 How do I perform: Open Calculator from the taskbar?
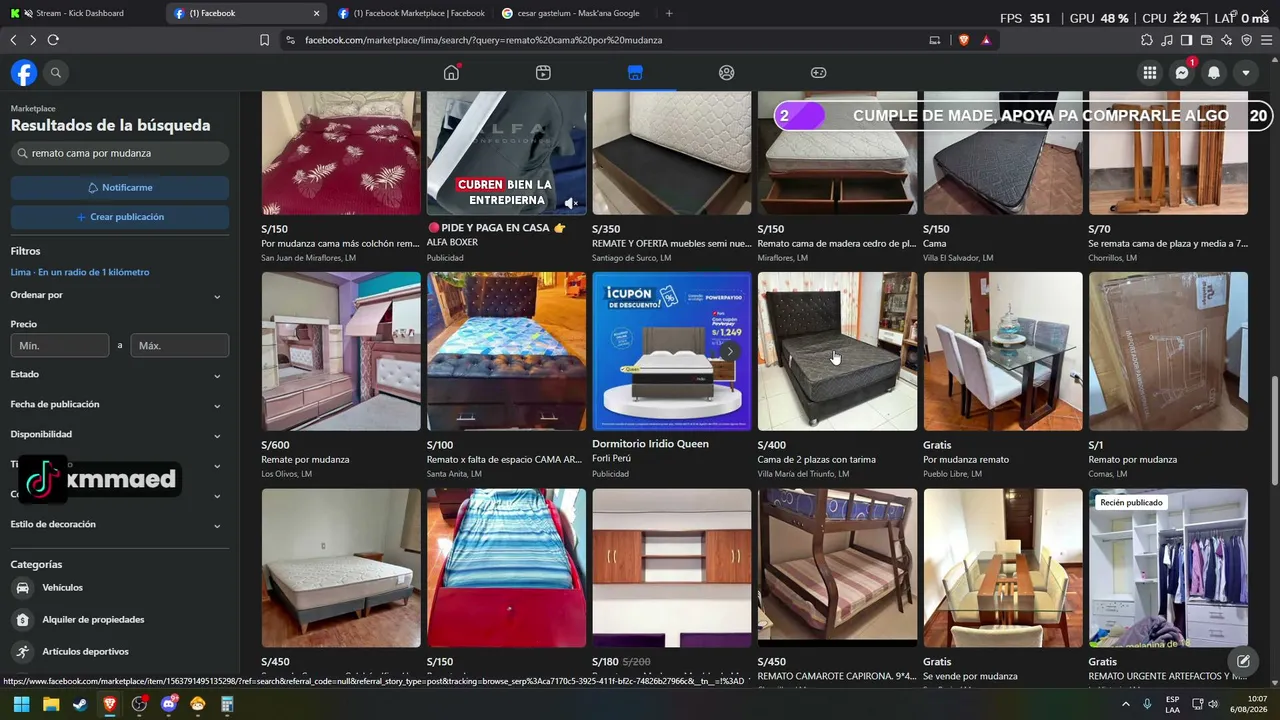tap(227, 704)
